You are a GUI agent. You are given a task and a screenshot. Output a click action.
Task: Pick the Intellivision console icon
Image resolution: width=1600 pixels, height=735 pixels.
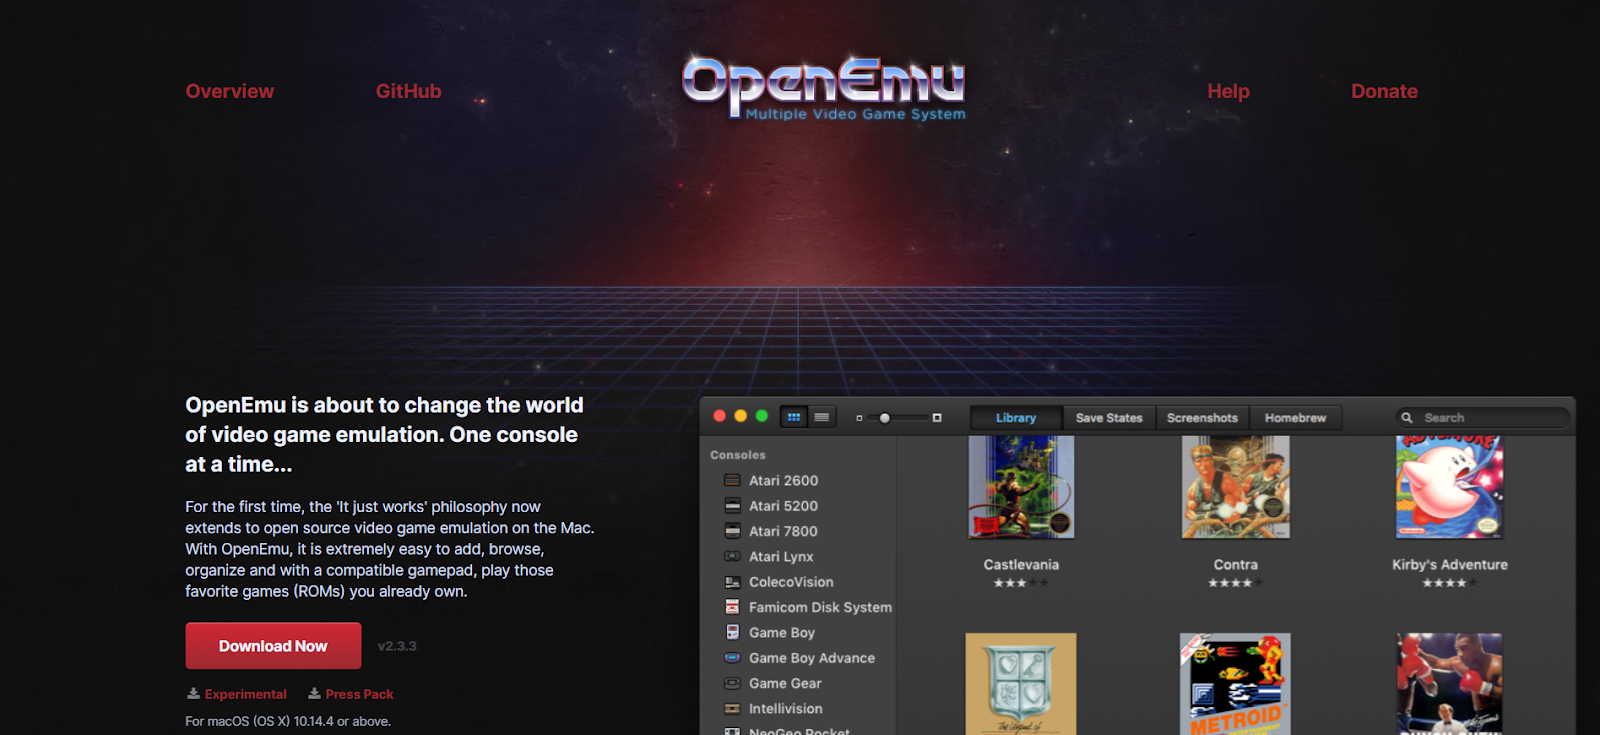(732, 709)
